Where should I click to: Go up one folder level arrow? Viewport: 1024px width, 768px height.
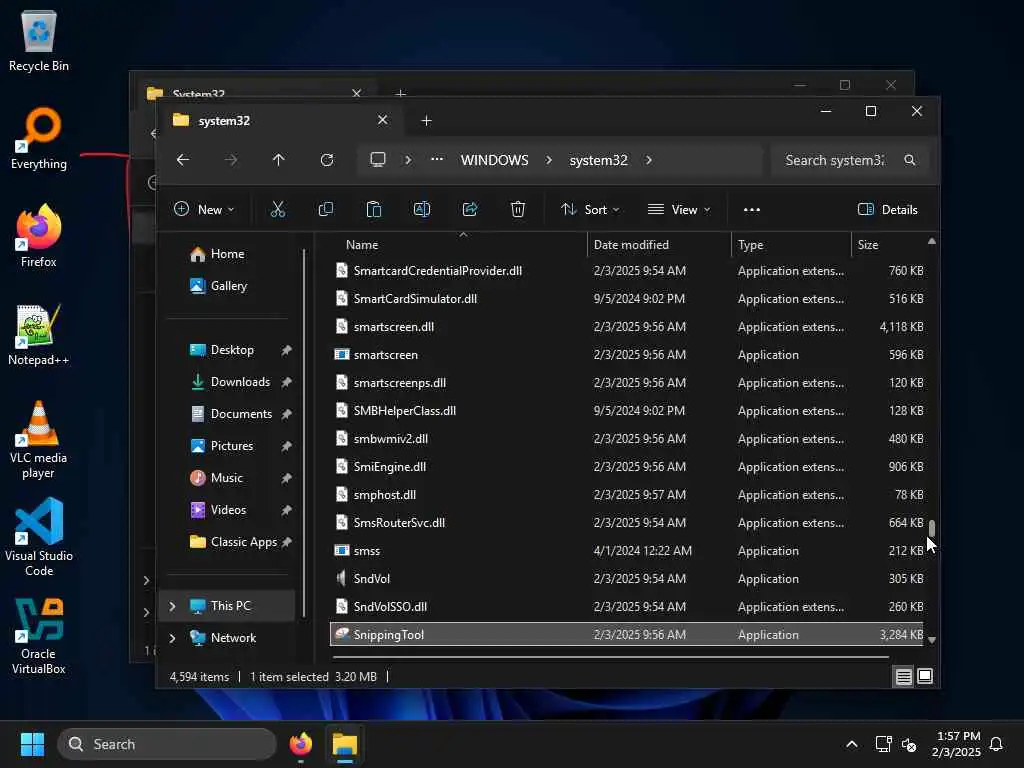coord(278,159)
